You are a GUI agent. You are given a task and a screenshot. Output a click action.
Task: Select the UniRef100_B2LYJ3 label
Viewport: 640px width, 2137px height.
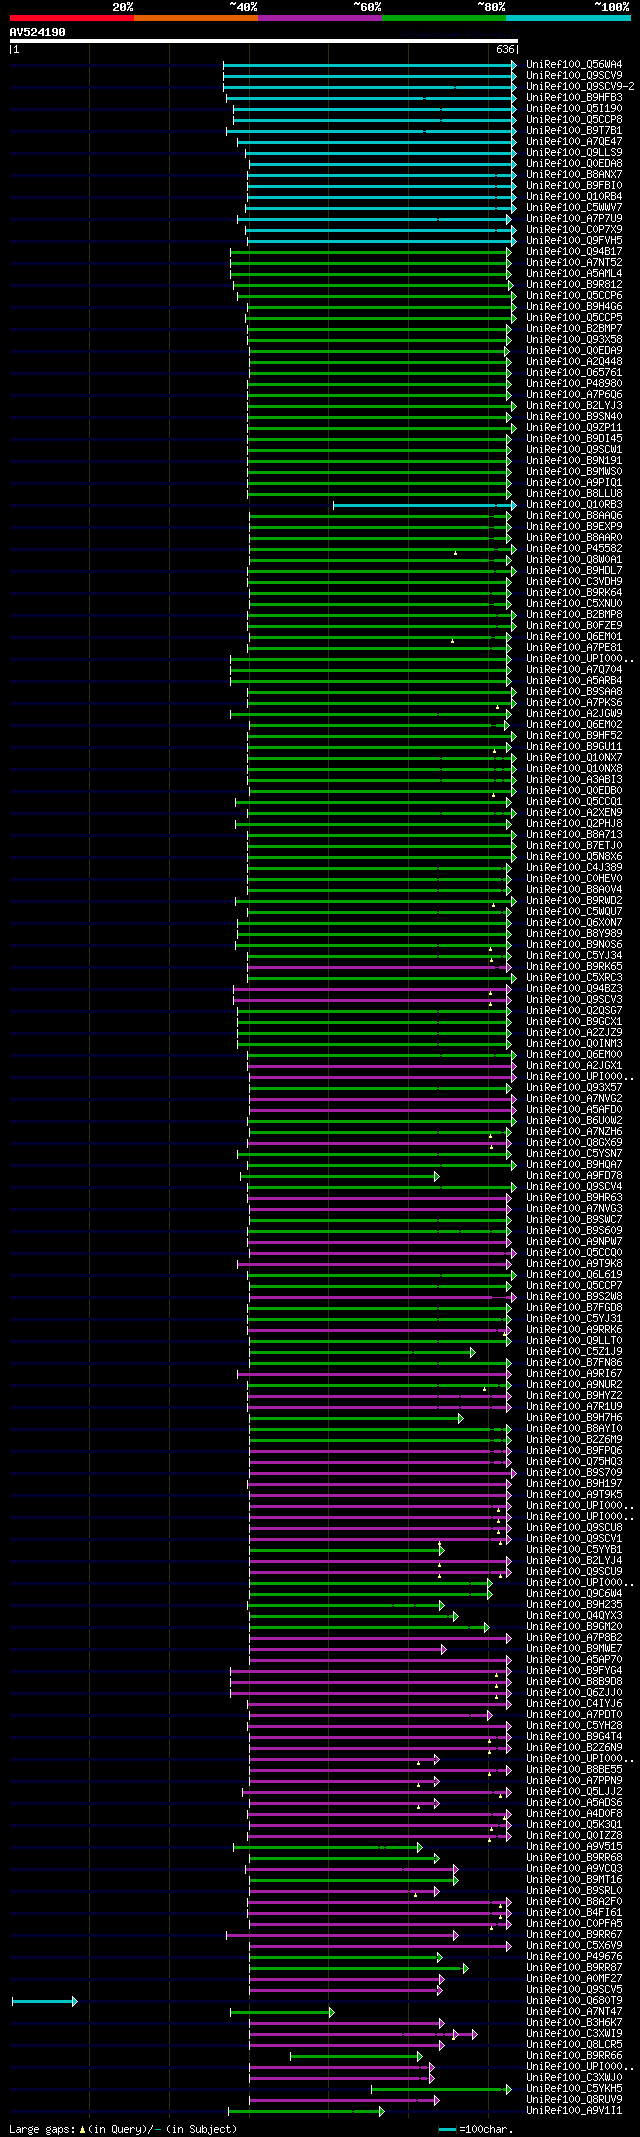point(574,405)
